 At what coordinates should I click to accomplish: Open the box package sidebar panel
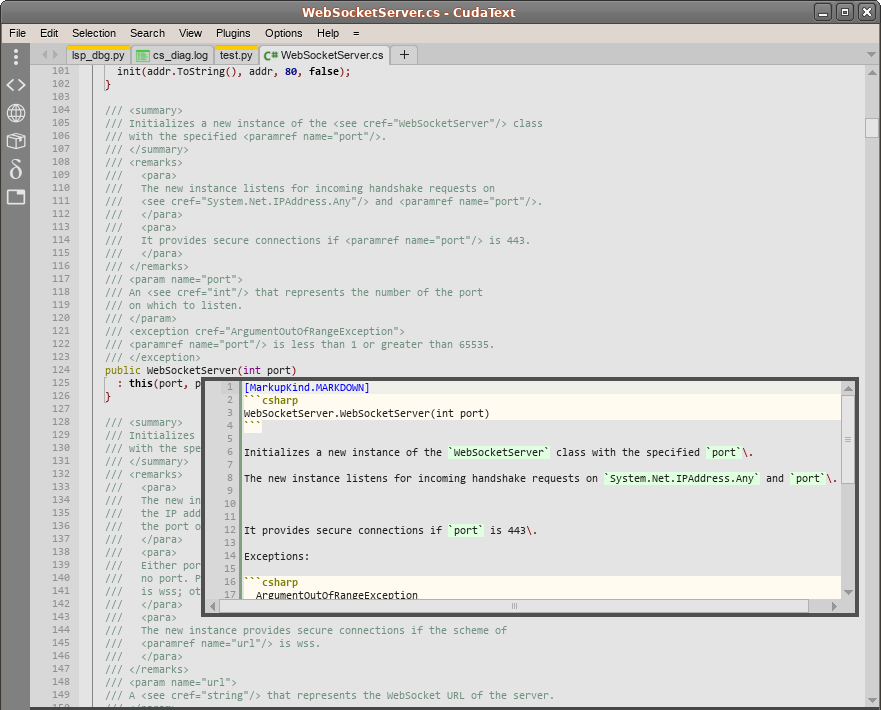coord(16,140)
